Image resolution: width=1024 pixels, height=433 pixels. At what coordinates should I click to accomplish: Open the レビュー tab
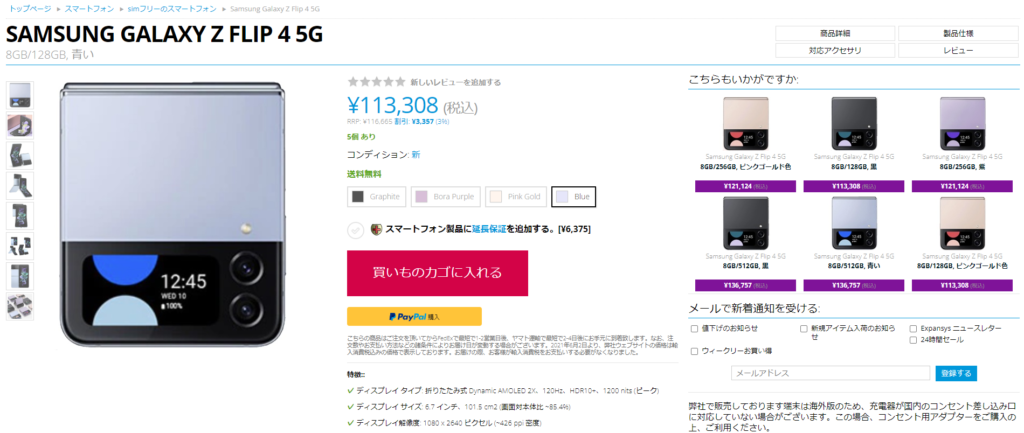pos(958,50)
